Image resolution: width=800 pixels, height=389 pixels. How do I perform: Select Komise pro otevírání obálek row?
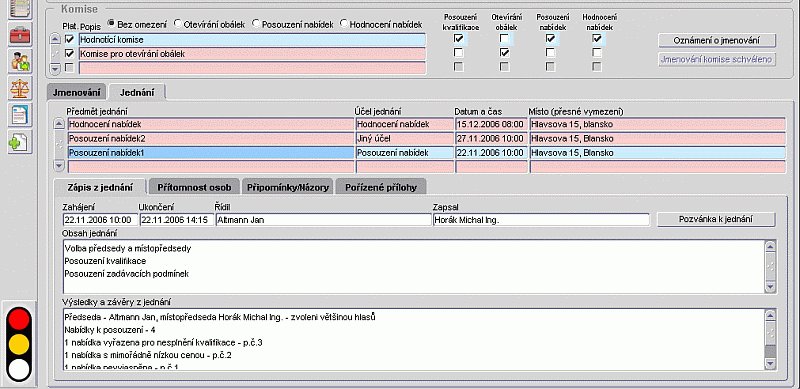[253, 54]
